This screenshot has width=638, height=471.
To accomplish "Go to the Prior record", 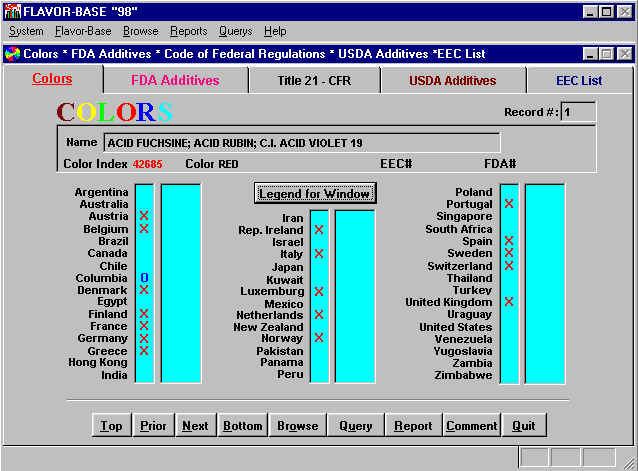I will click(153, 425).
